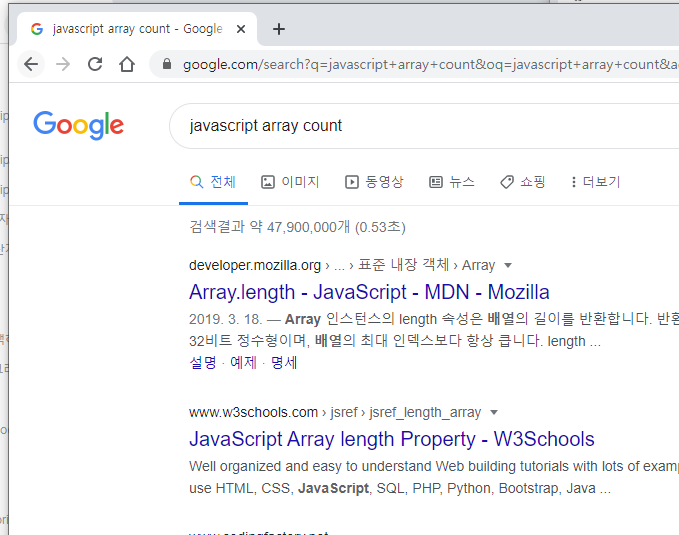The image size is (679, 535).
Task: Go back using the browser back arrow
Action: point(31,65)
